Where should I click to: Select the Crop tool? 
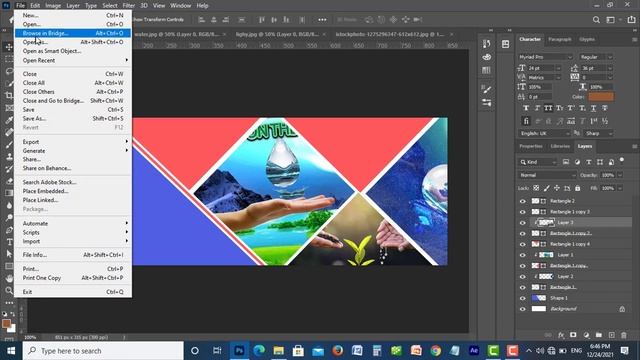(9, 96)
